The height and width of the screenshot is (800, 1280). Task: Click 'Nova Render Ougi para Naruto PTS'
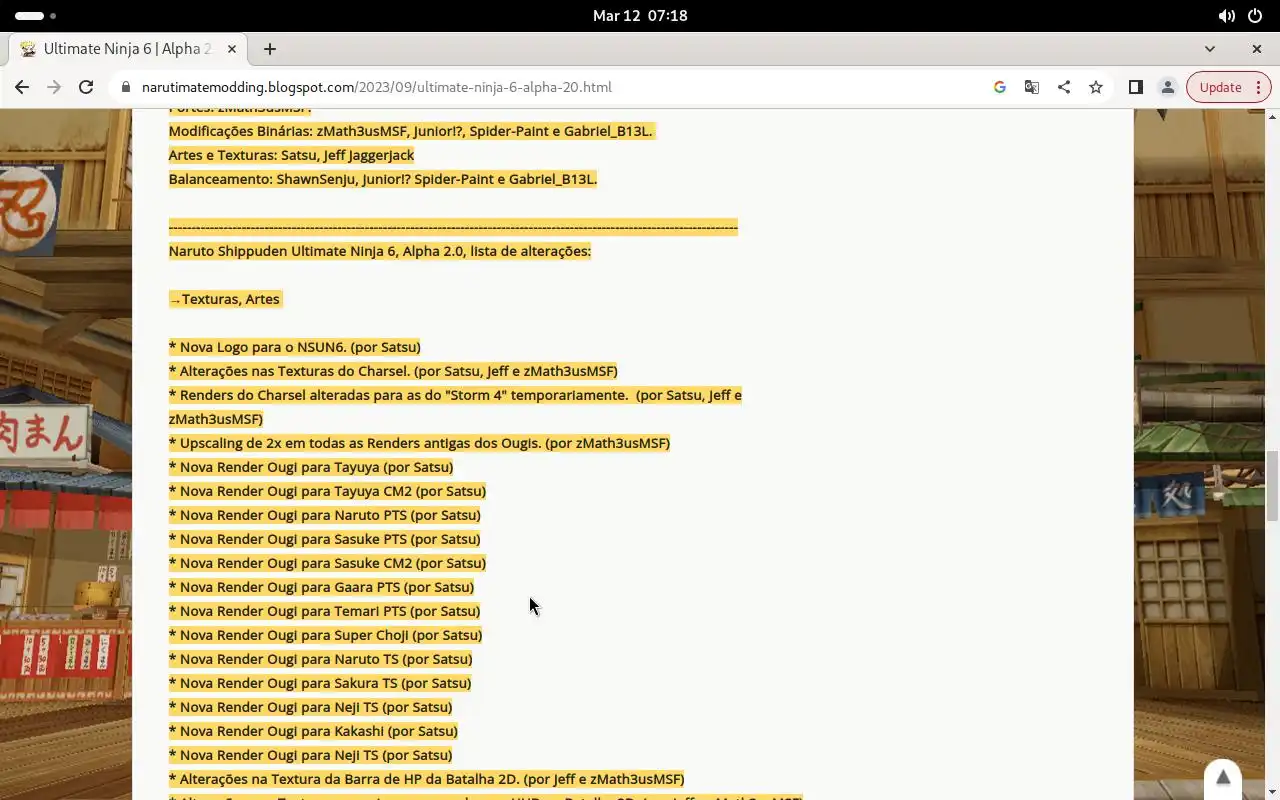(325, 515)
